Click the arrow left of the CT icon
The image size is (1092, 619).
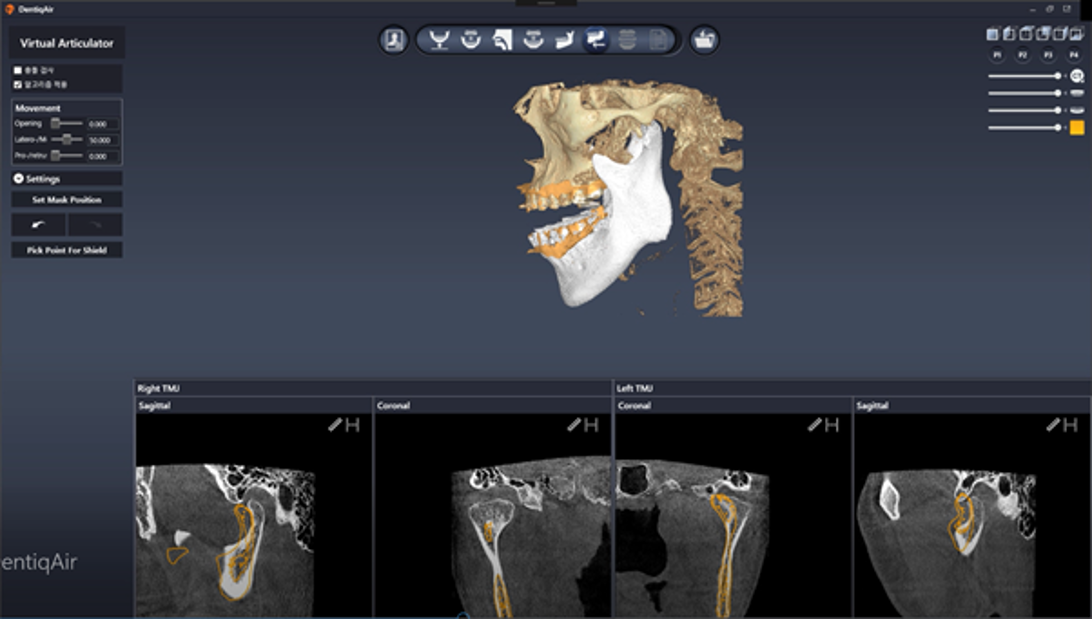click(1065, 76)
